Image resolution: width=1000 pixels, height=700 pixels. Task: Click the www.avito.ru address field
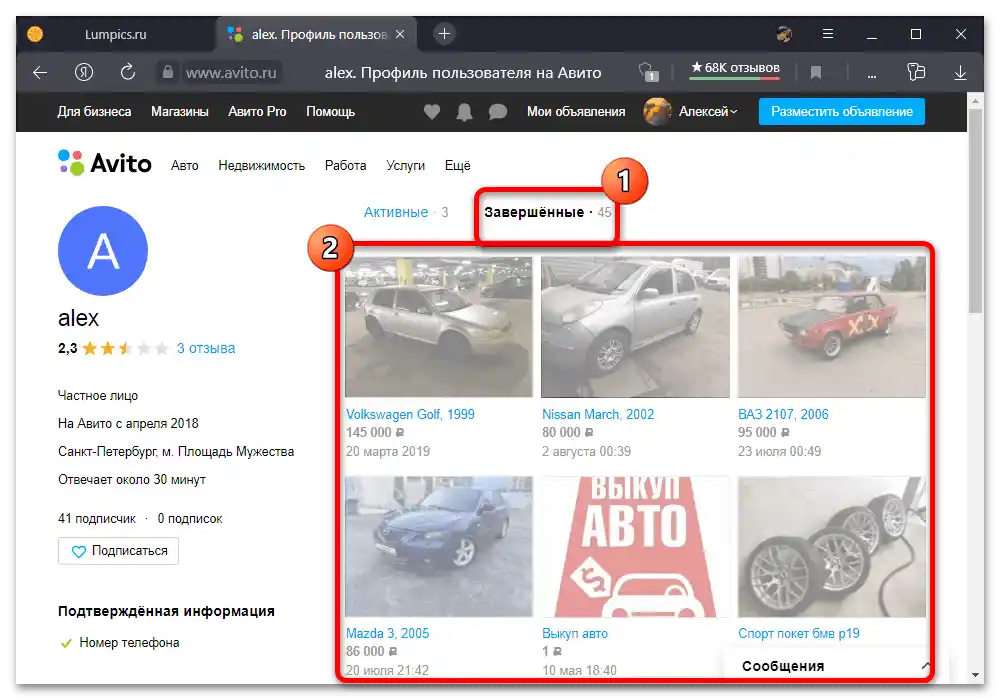pos(231,73)
